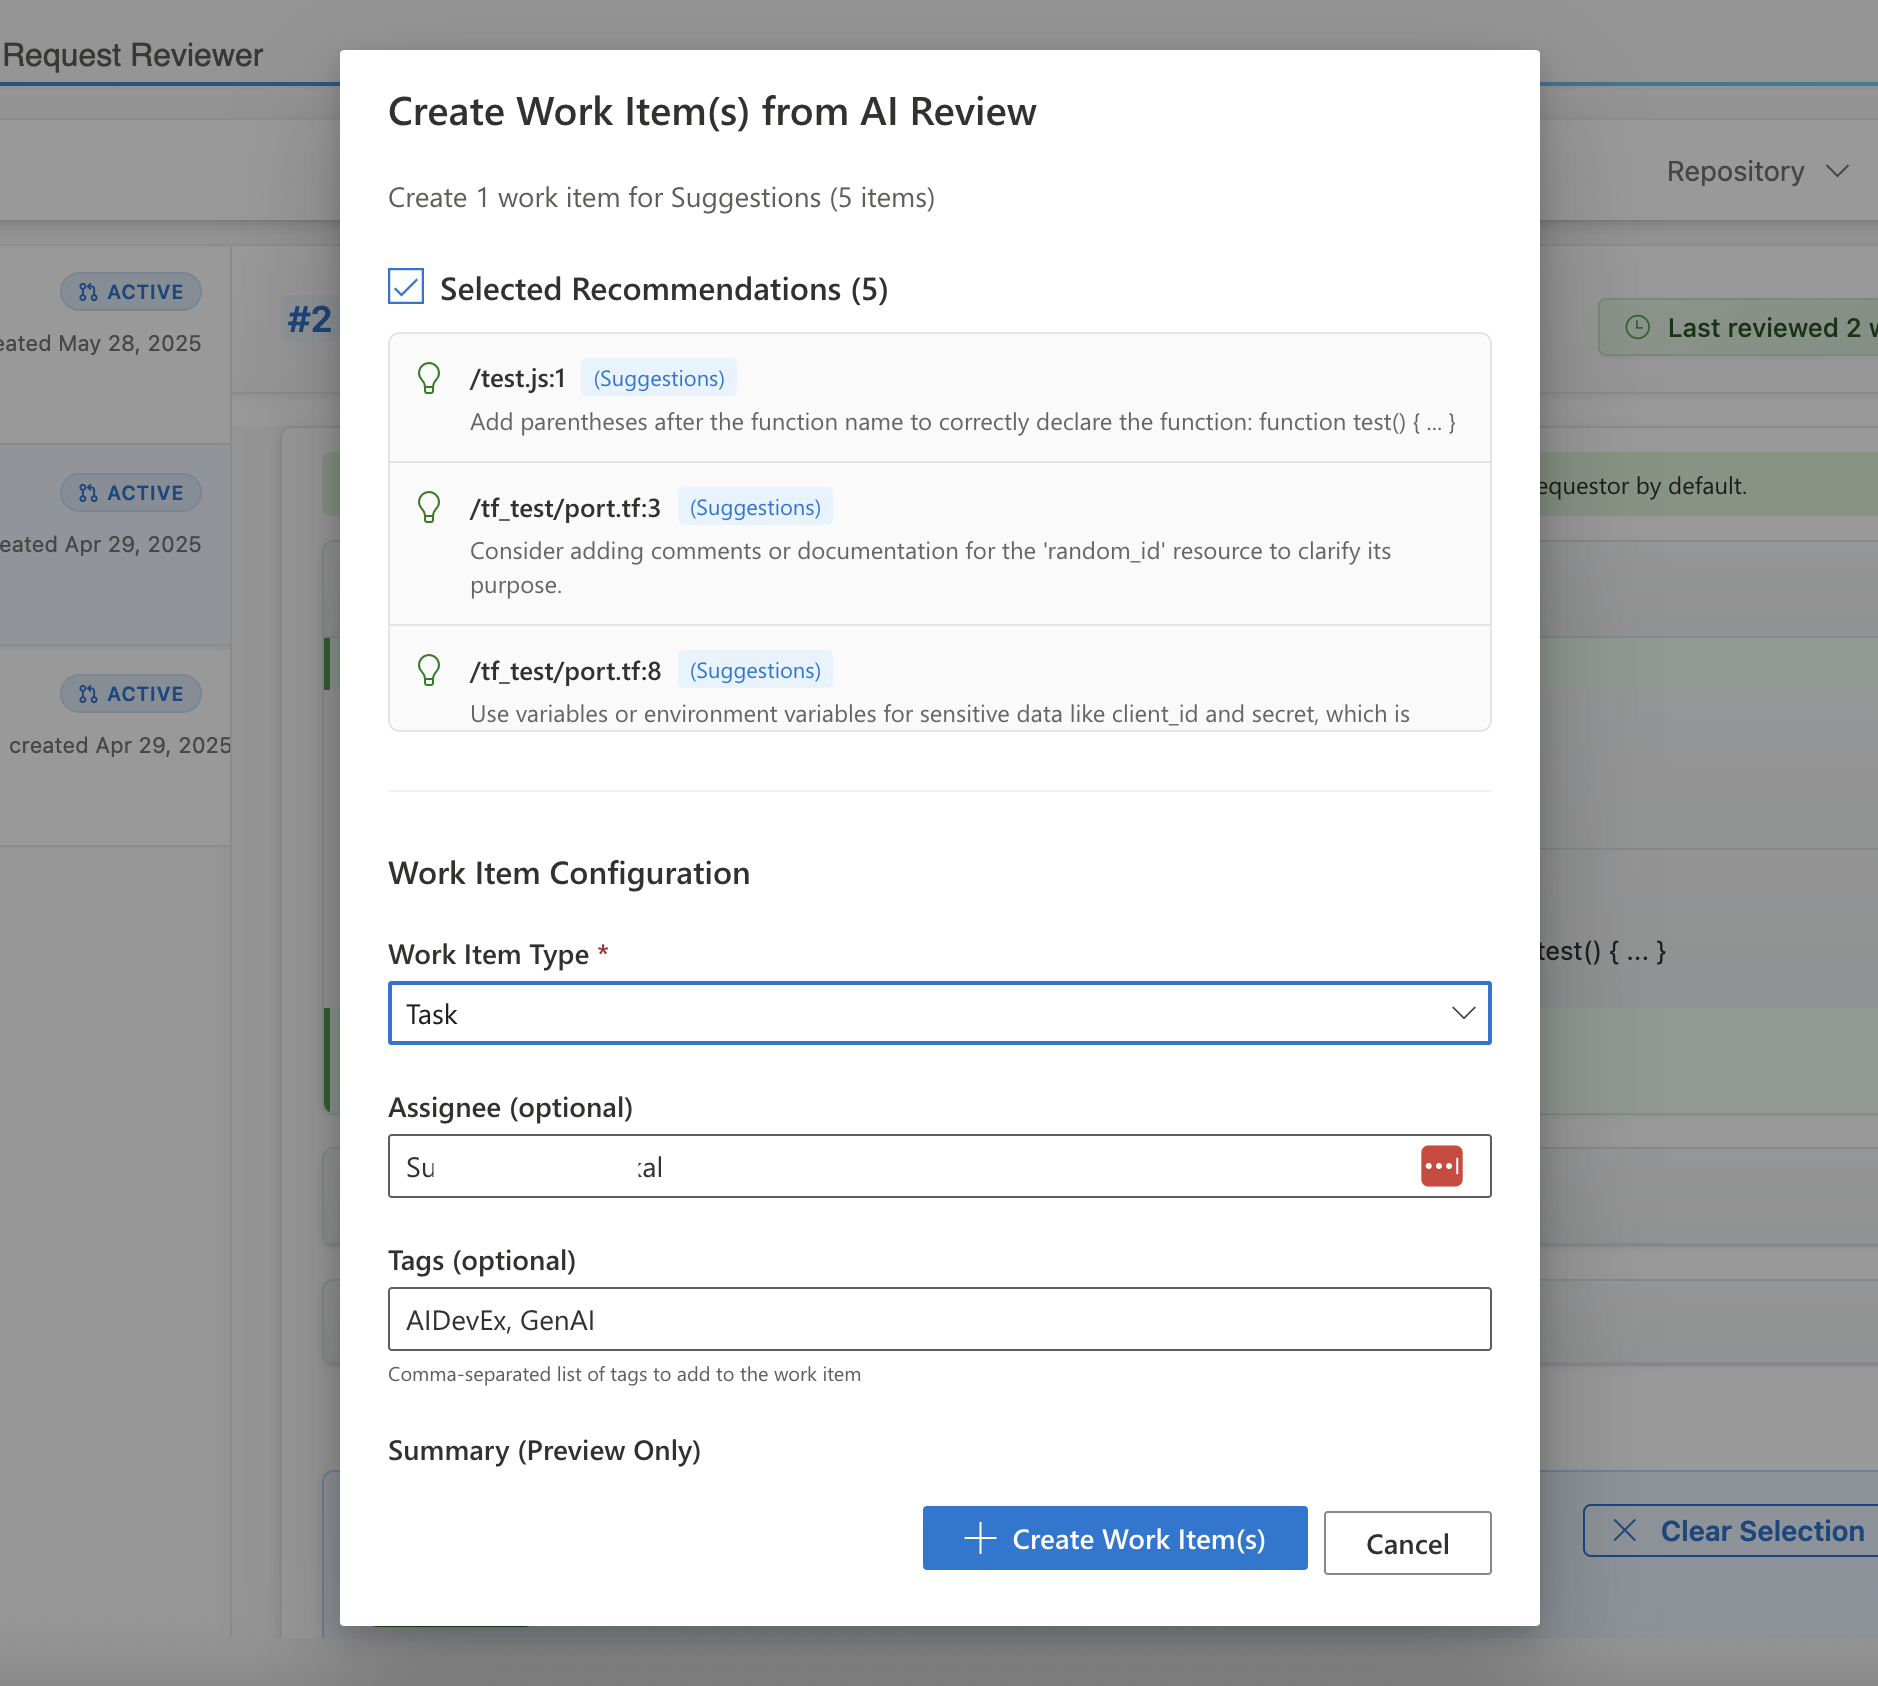Click the lightbulb icon beside /tf_test/port.tf:8
This screenshot has height=1686, width=1878.
pyautogui.click(x=430, y=670)
